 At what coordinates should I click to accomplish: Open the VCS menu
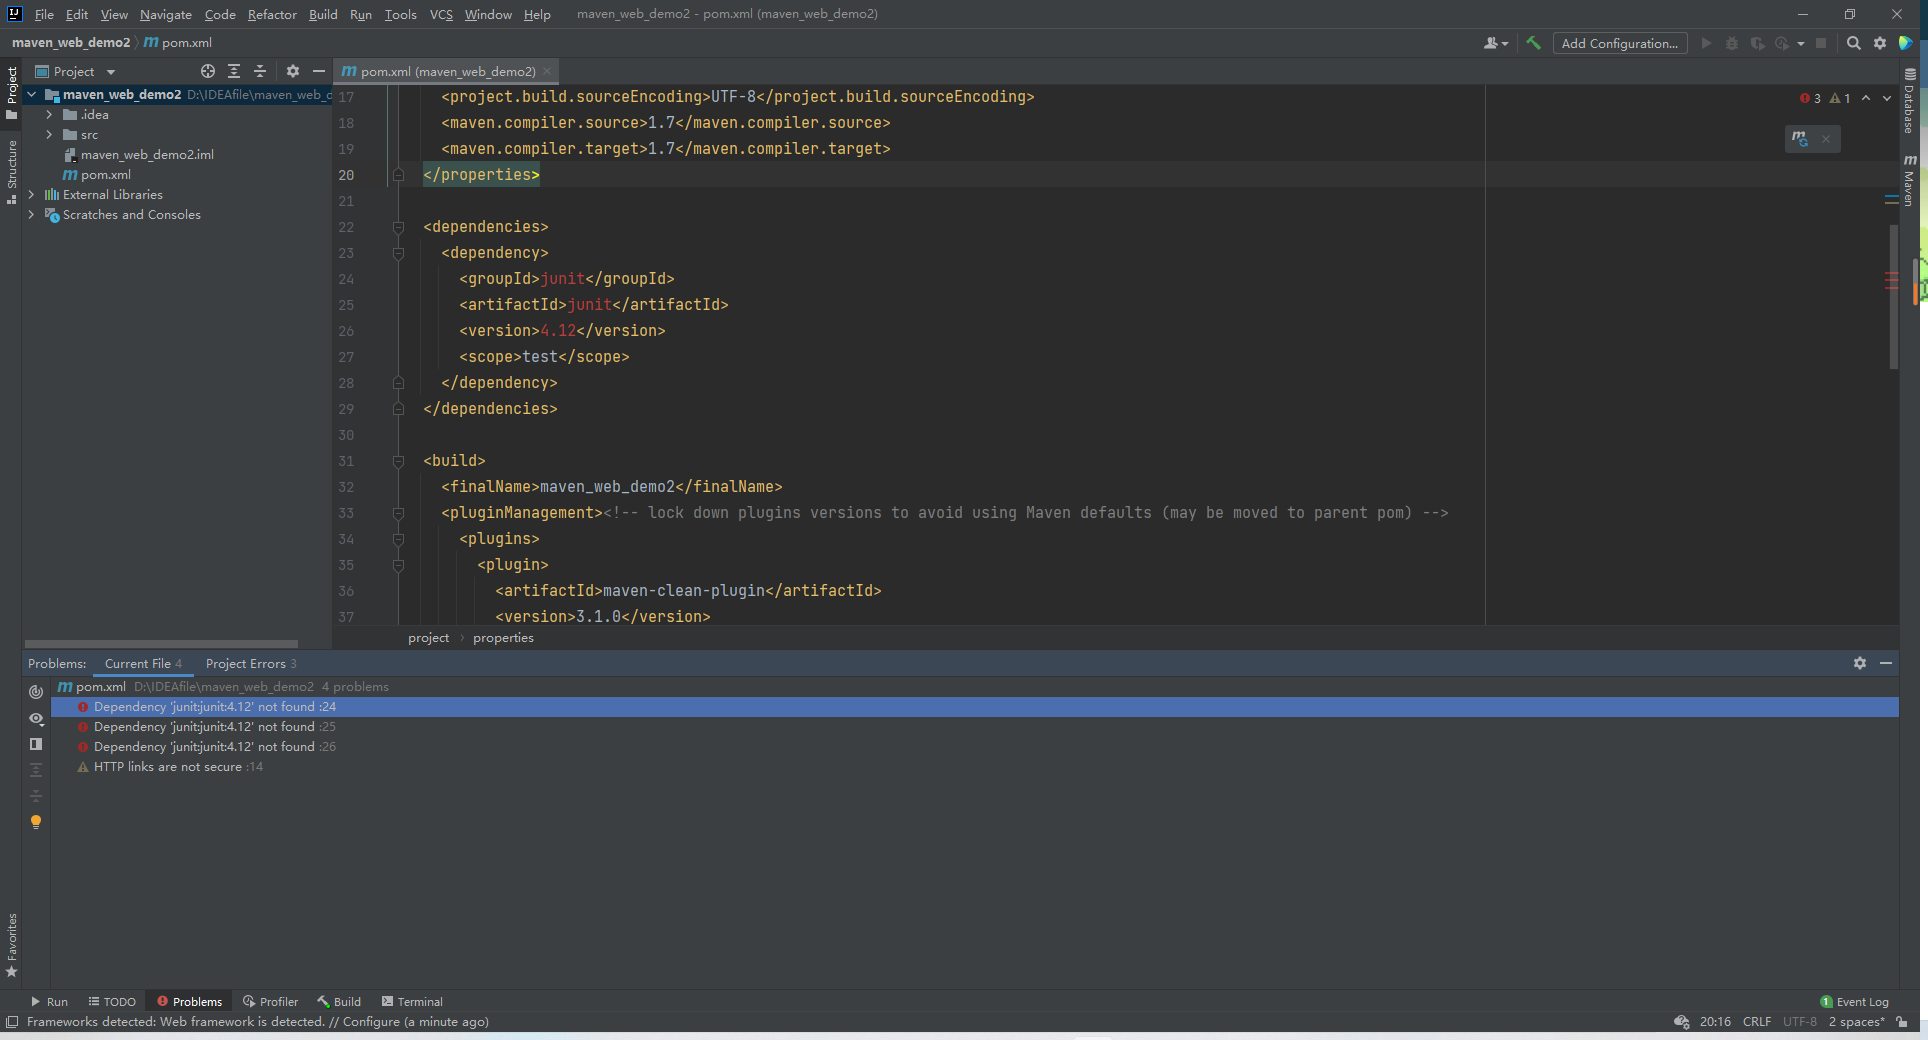coord(441,14)
